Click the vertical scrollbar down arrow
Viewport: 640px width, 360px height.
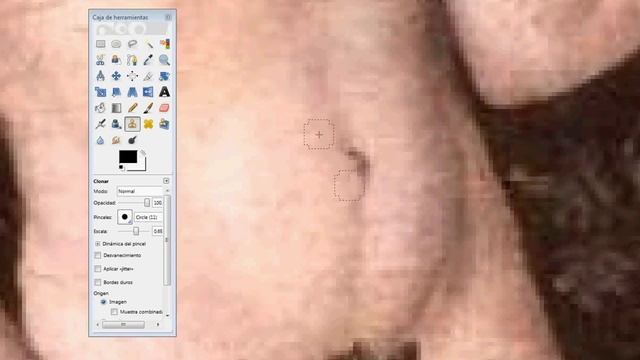tap(167, 315)
